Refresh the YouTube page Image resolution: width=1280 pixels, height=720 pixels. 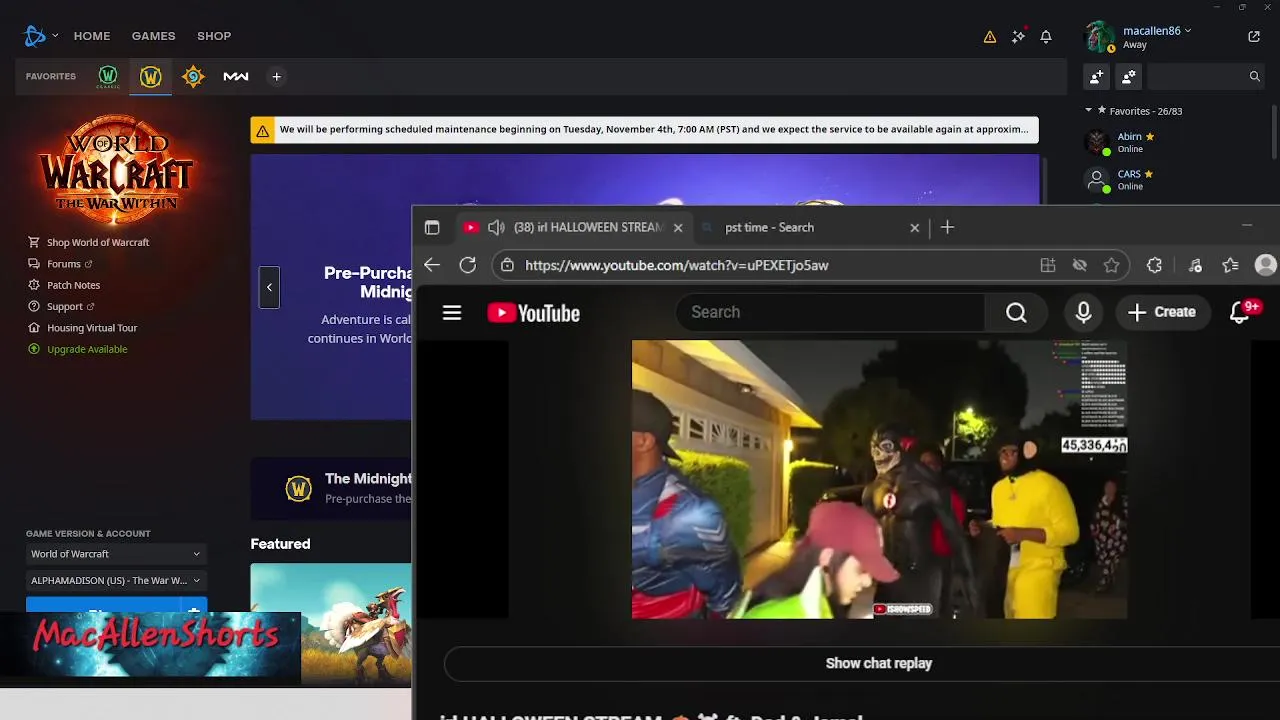(x=468, y=265)
